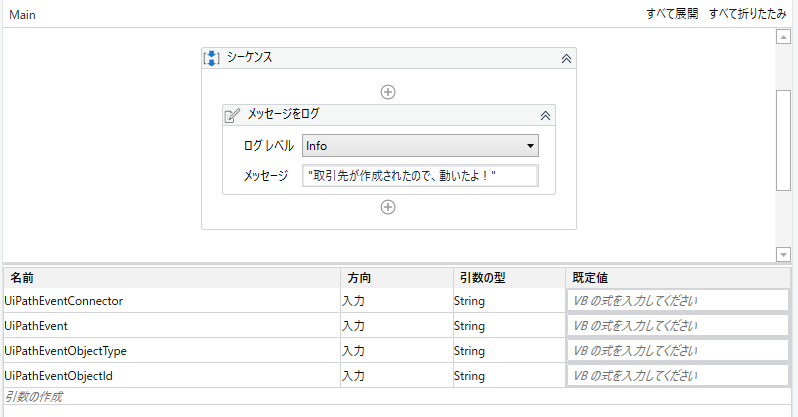The height and width of the screenshot is (417, 798).
Task: Select the メッセージをログ title text
Action: click(x=283, y=114)
